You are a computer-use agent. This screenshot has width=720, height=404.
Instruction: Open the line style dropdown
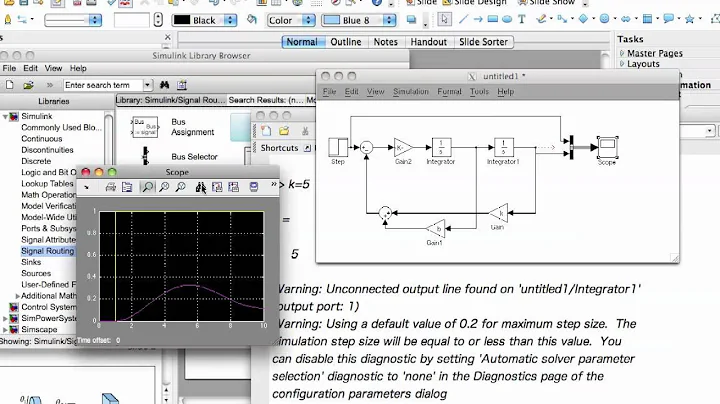[x=95, y=20]
